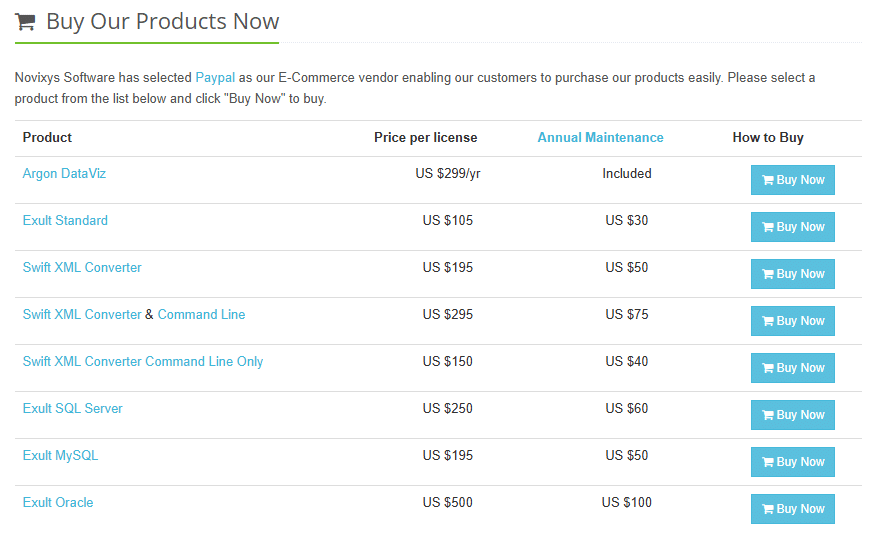Buy the US $195 Swift XML Converter

point(792,274)
